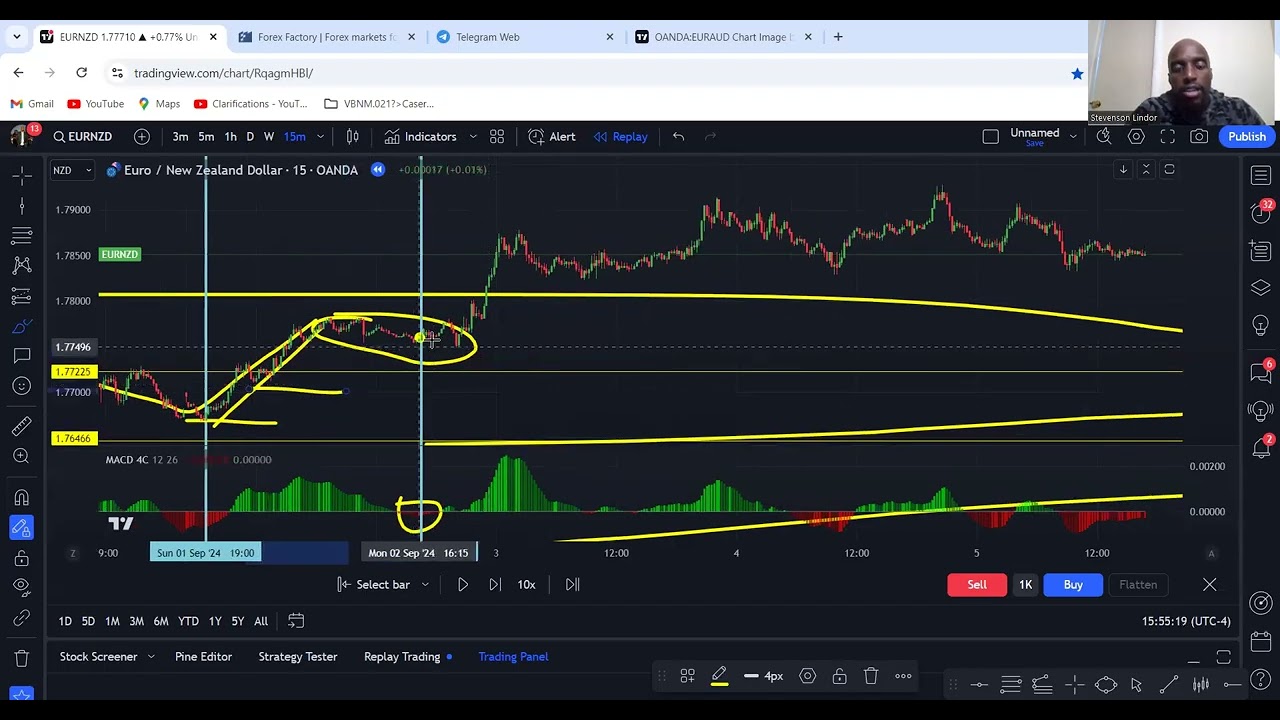Flatten all open positions

coord(1138,585)
